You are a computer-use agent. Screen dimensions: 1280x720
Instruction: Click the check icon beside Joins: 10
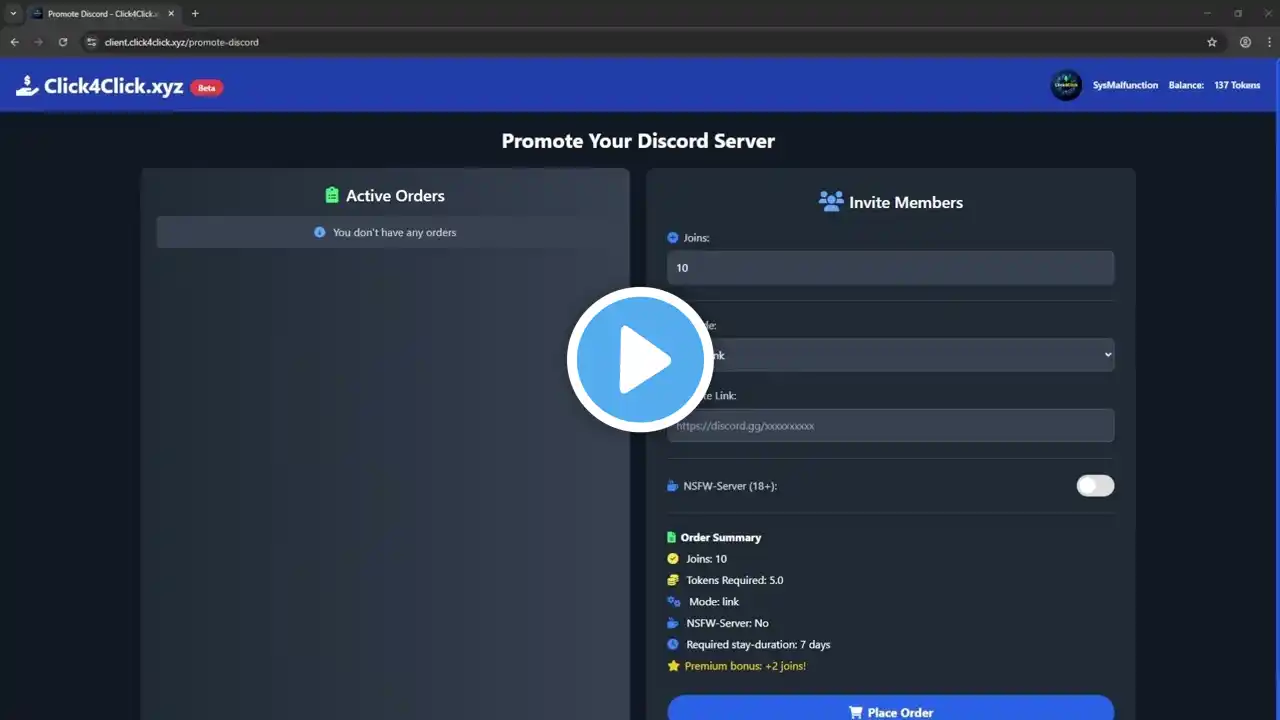(673, 559)
